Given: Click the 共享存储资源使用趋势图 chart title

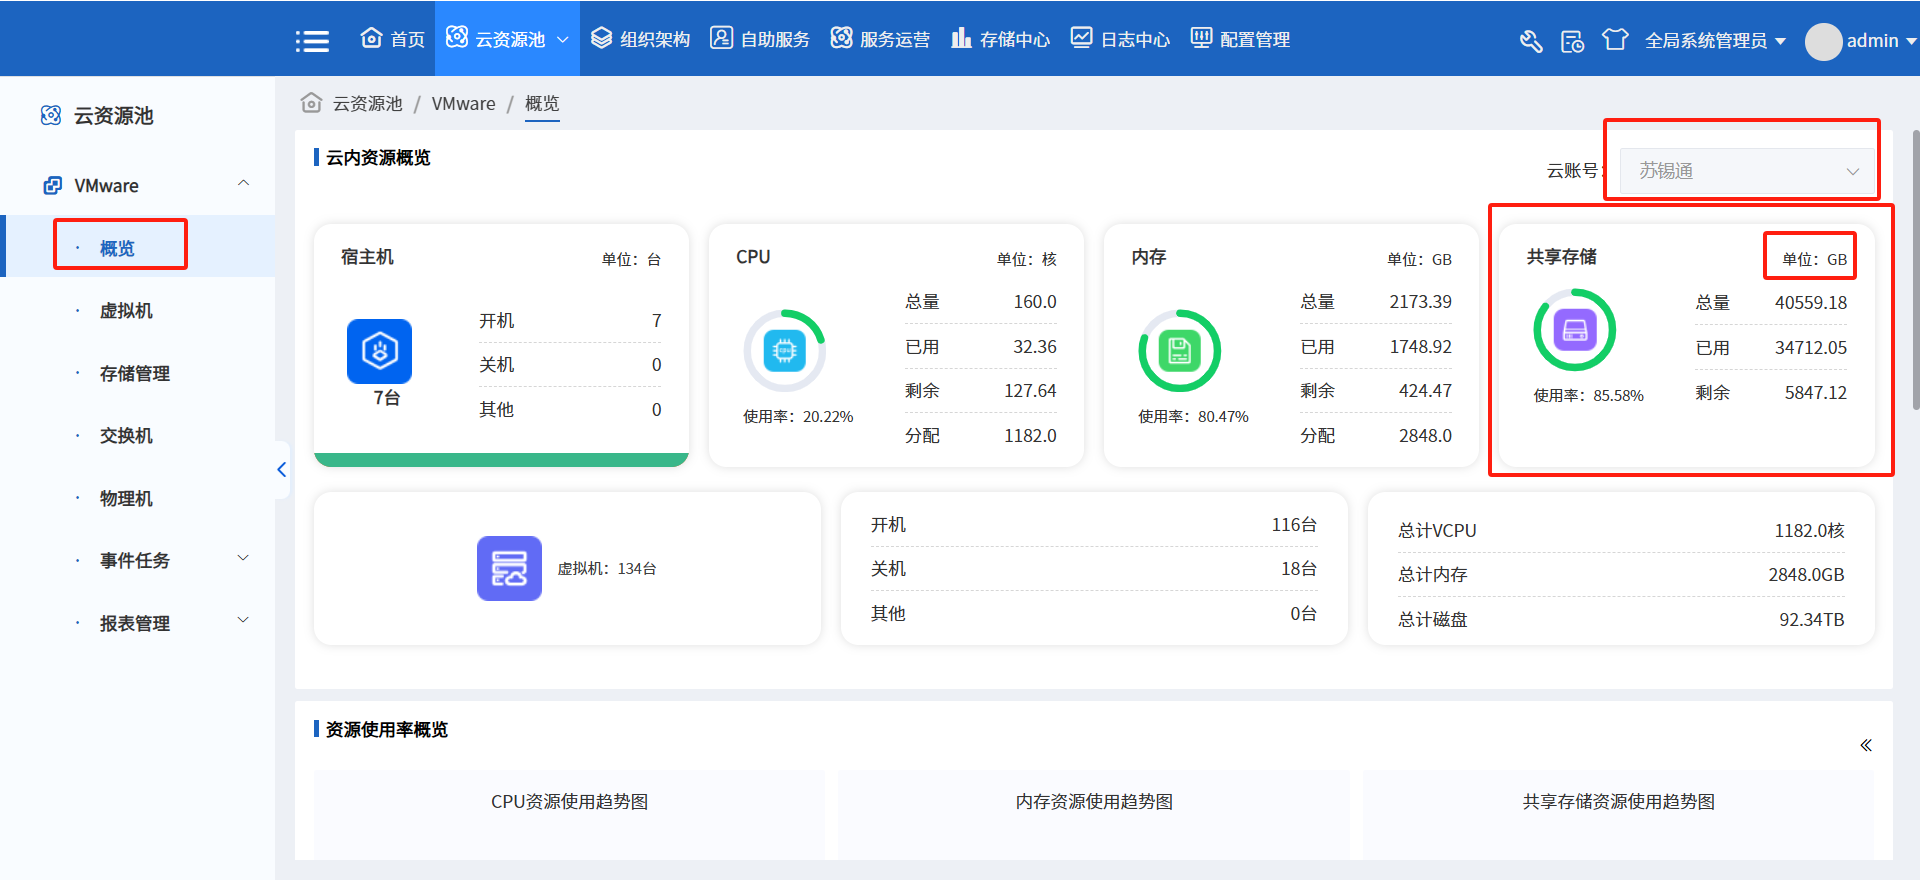Looking at the screenshot, I should click(1619, 801).
